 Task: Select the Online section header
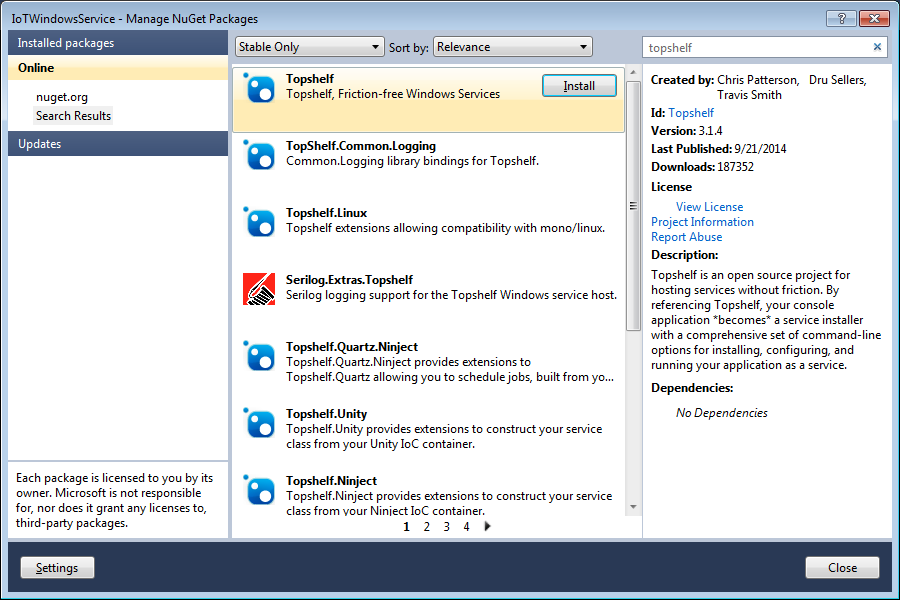pos(118,68)
